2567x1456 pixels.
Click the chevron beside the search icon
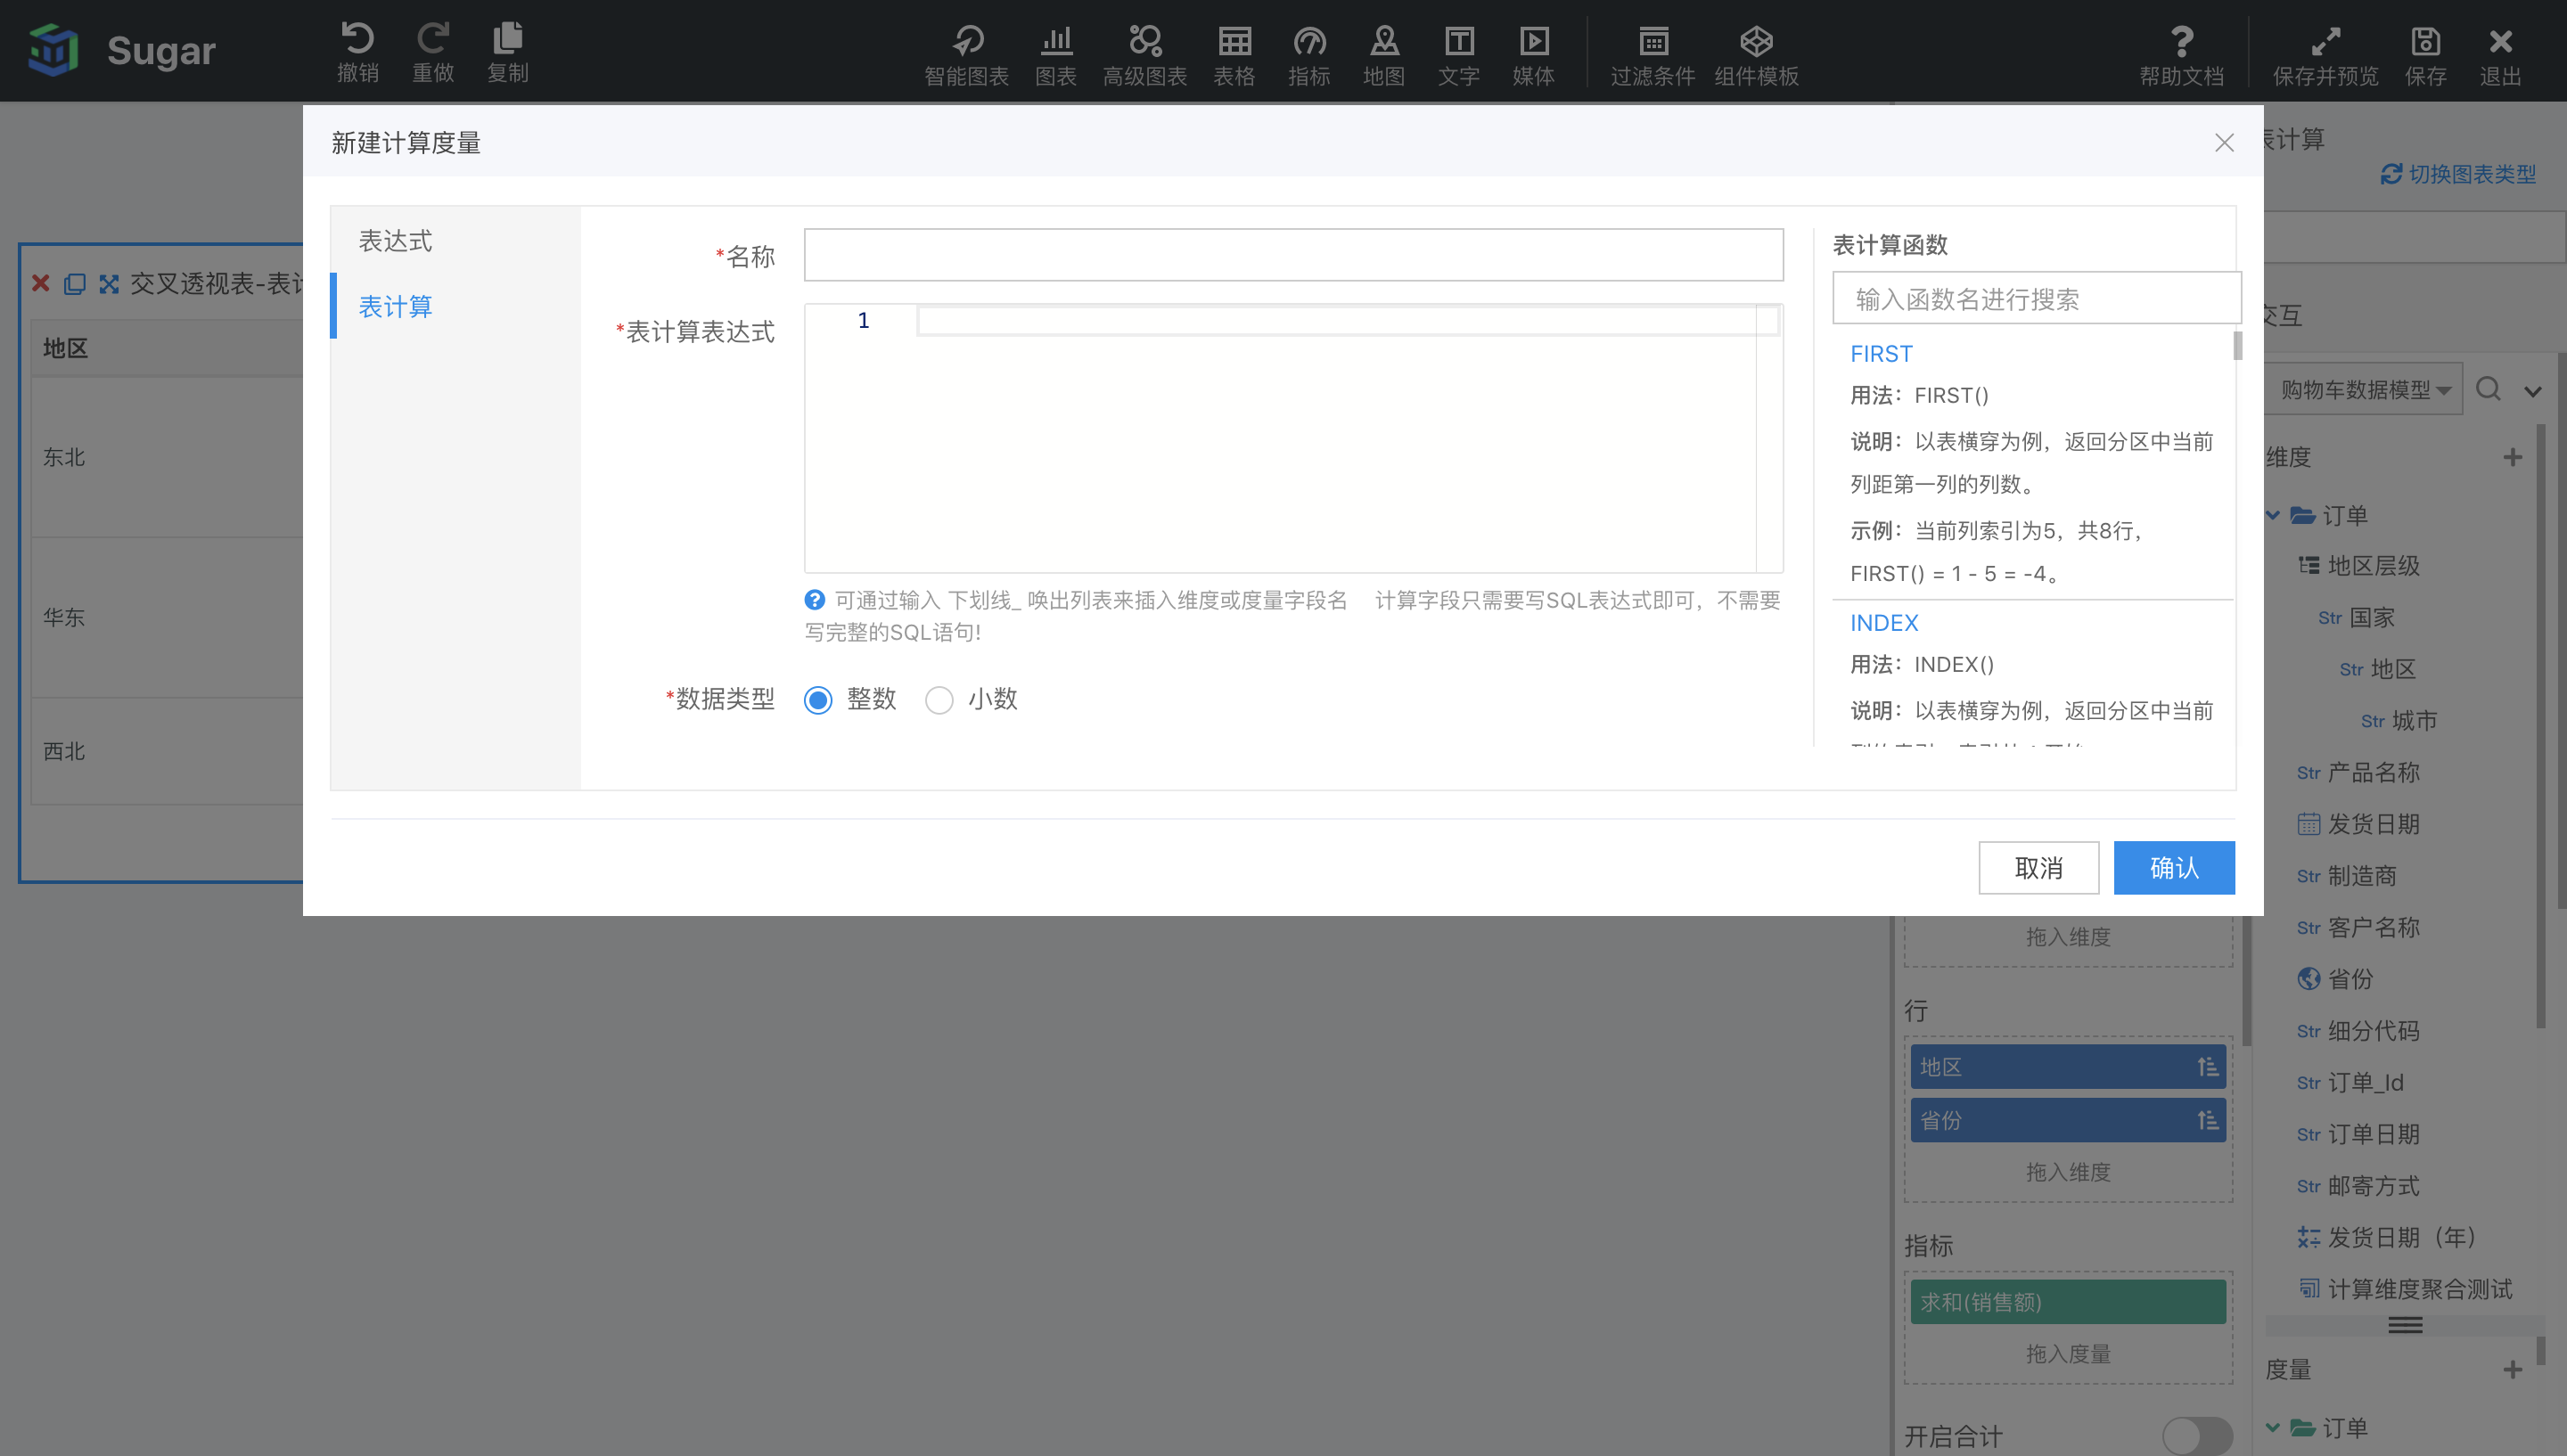coord(2533,391)
